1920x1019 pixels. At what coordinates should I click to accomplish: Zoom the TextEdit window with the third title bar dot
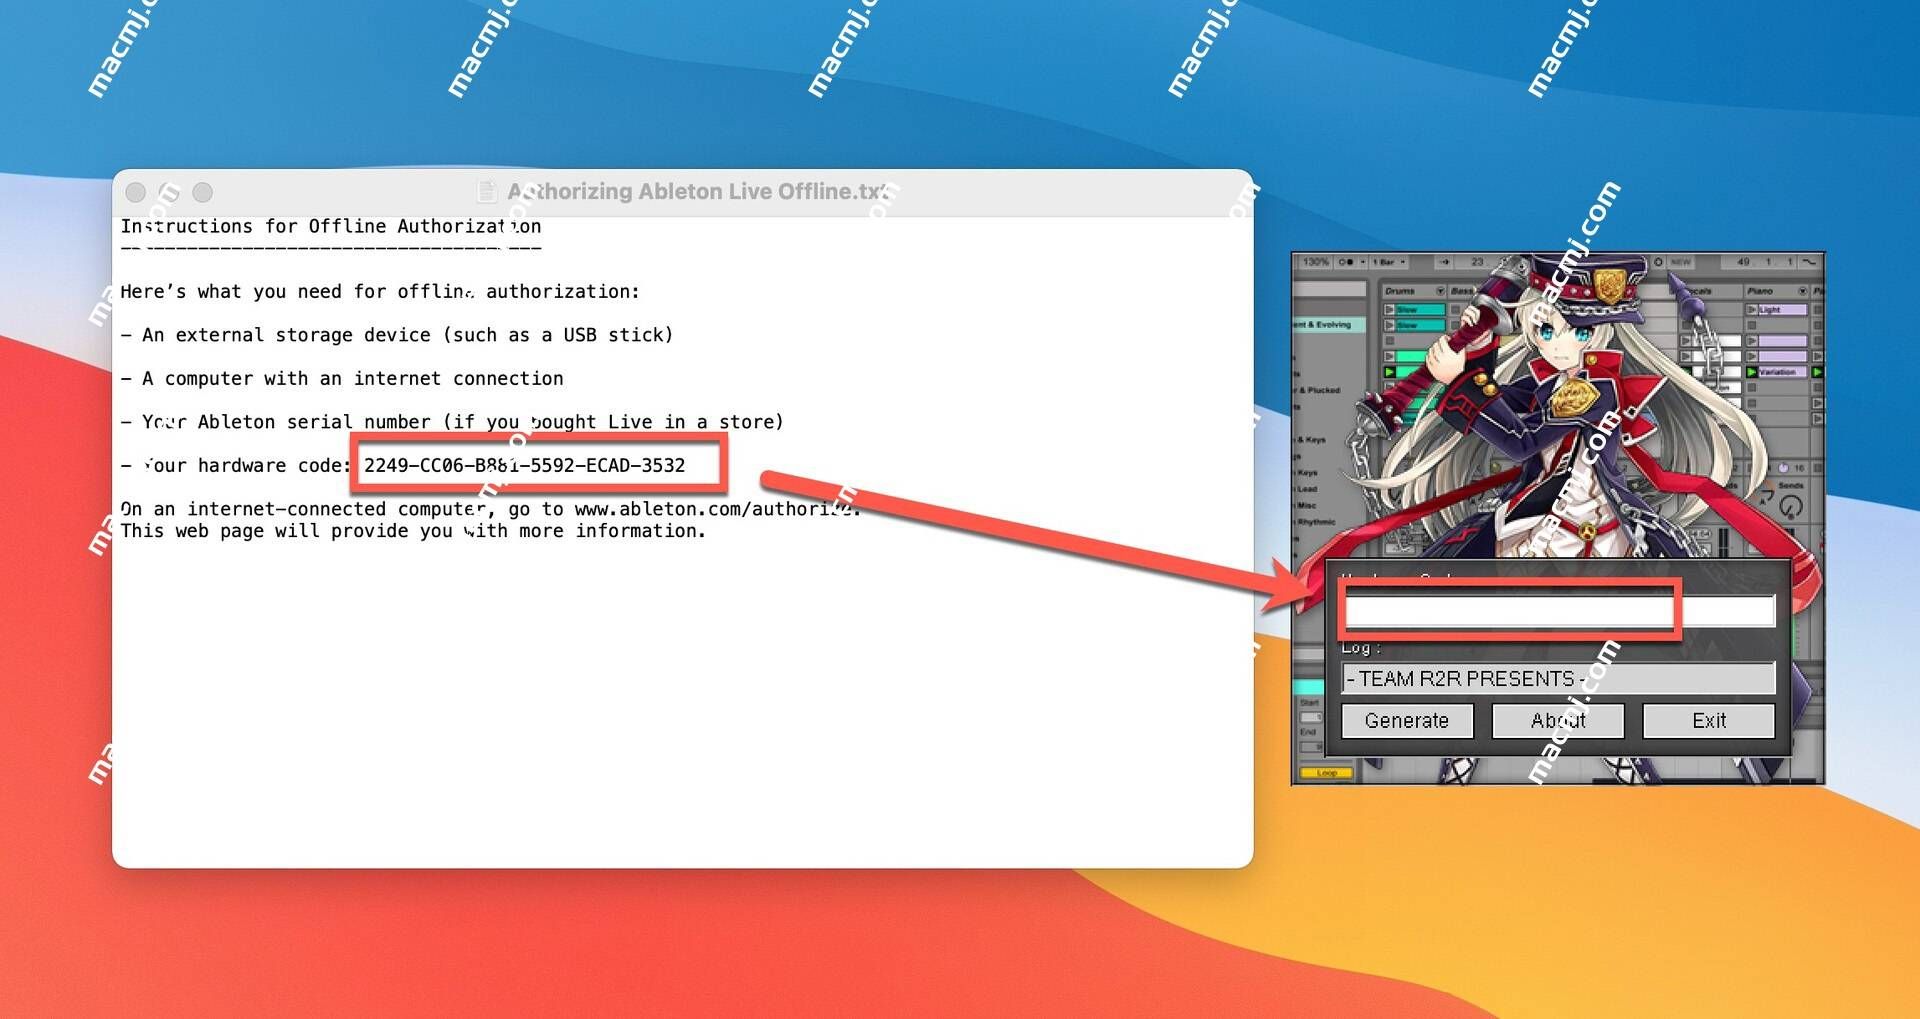pos(202,192)
